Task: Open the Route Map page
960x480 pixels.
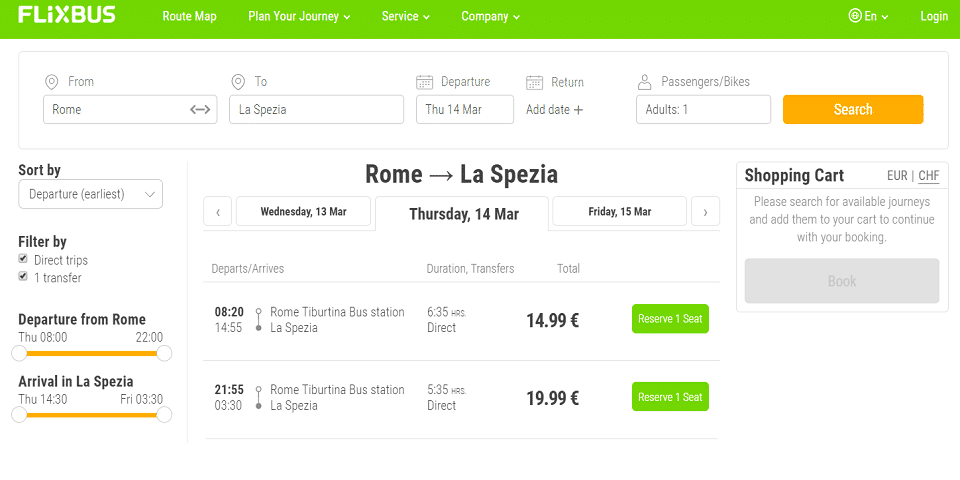Action: click(x=189, y=17)
